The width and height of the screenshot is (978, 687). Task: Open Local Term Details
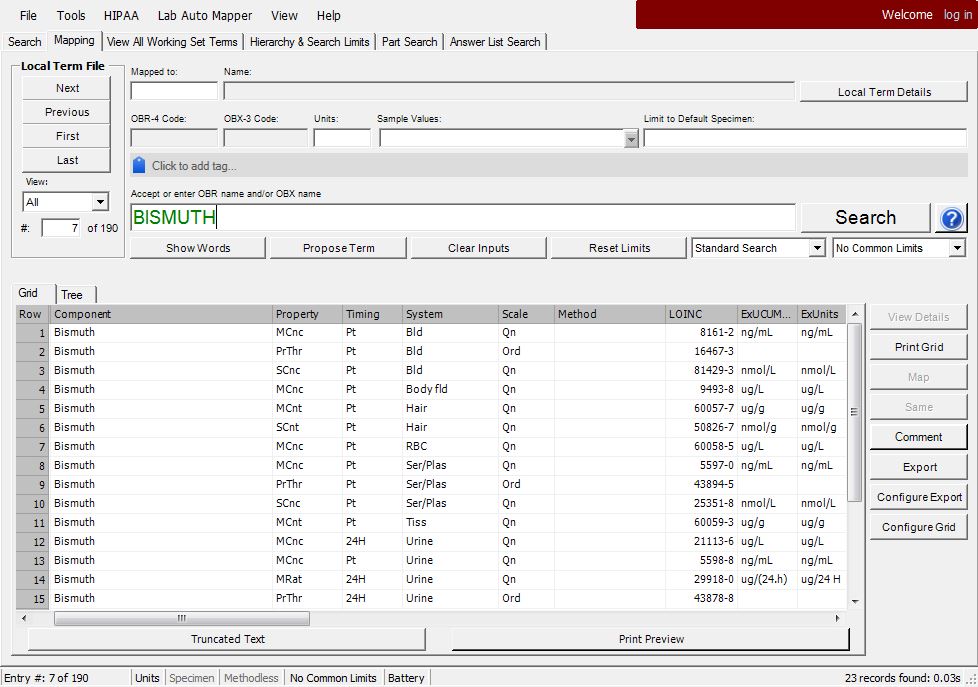tap(884, 92)
